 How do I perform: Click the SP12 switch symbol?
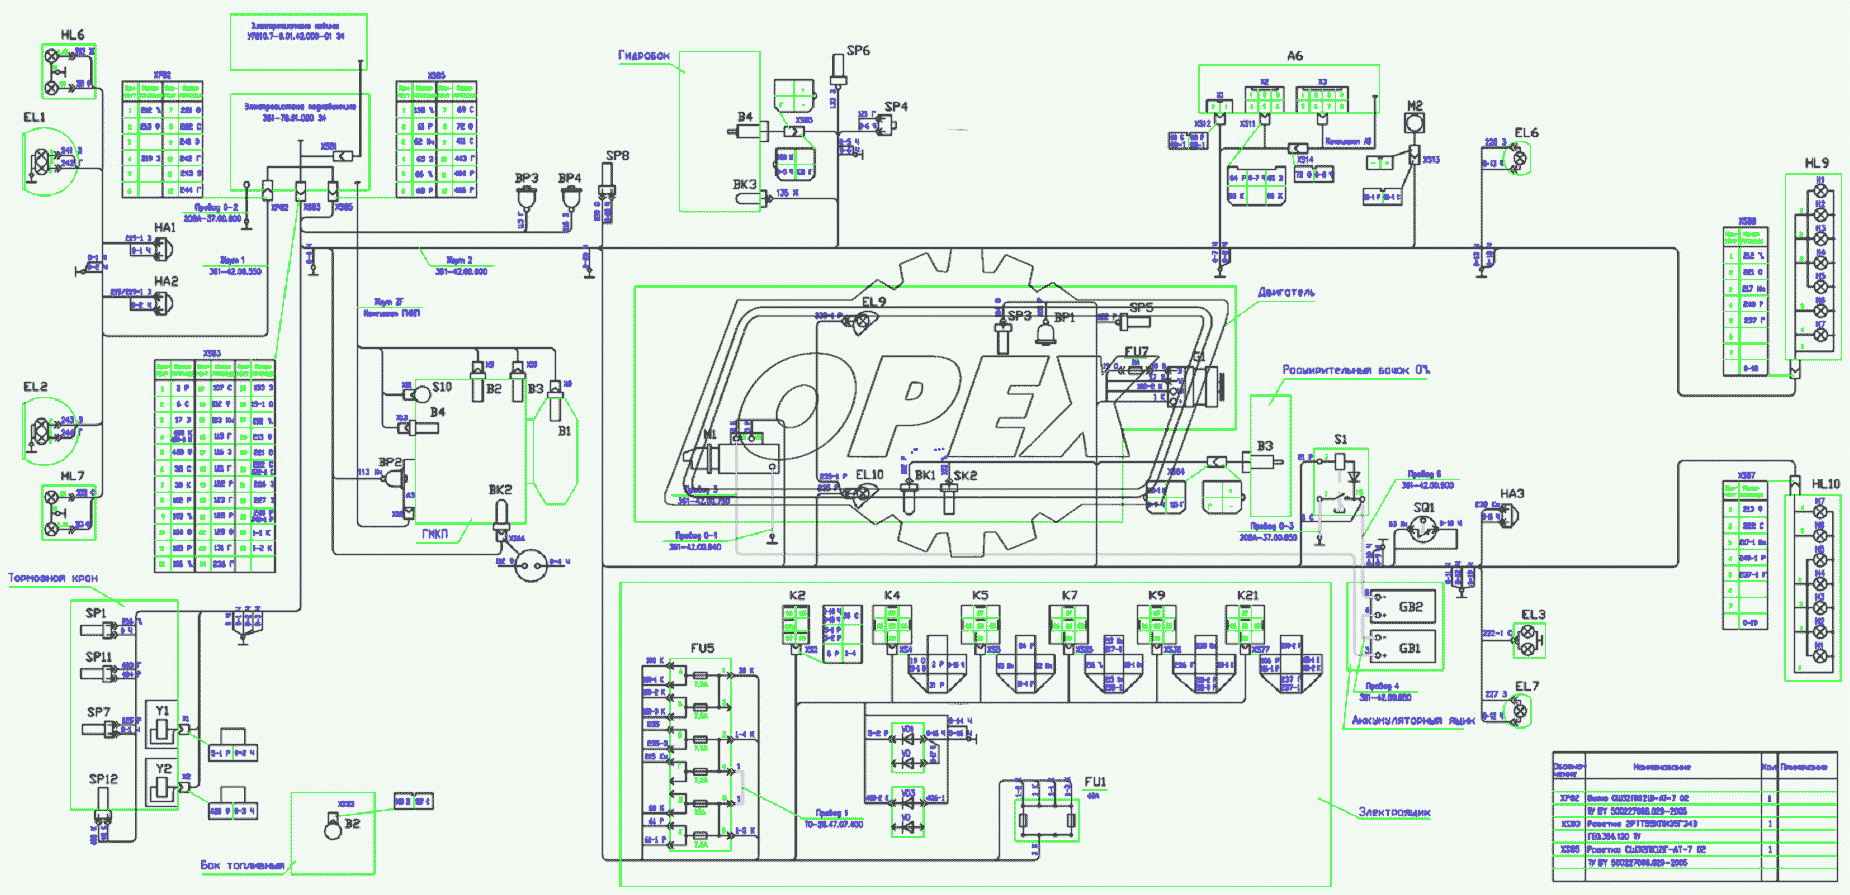(102, 806)
